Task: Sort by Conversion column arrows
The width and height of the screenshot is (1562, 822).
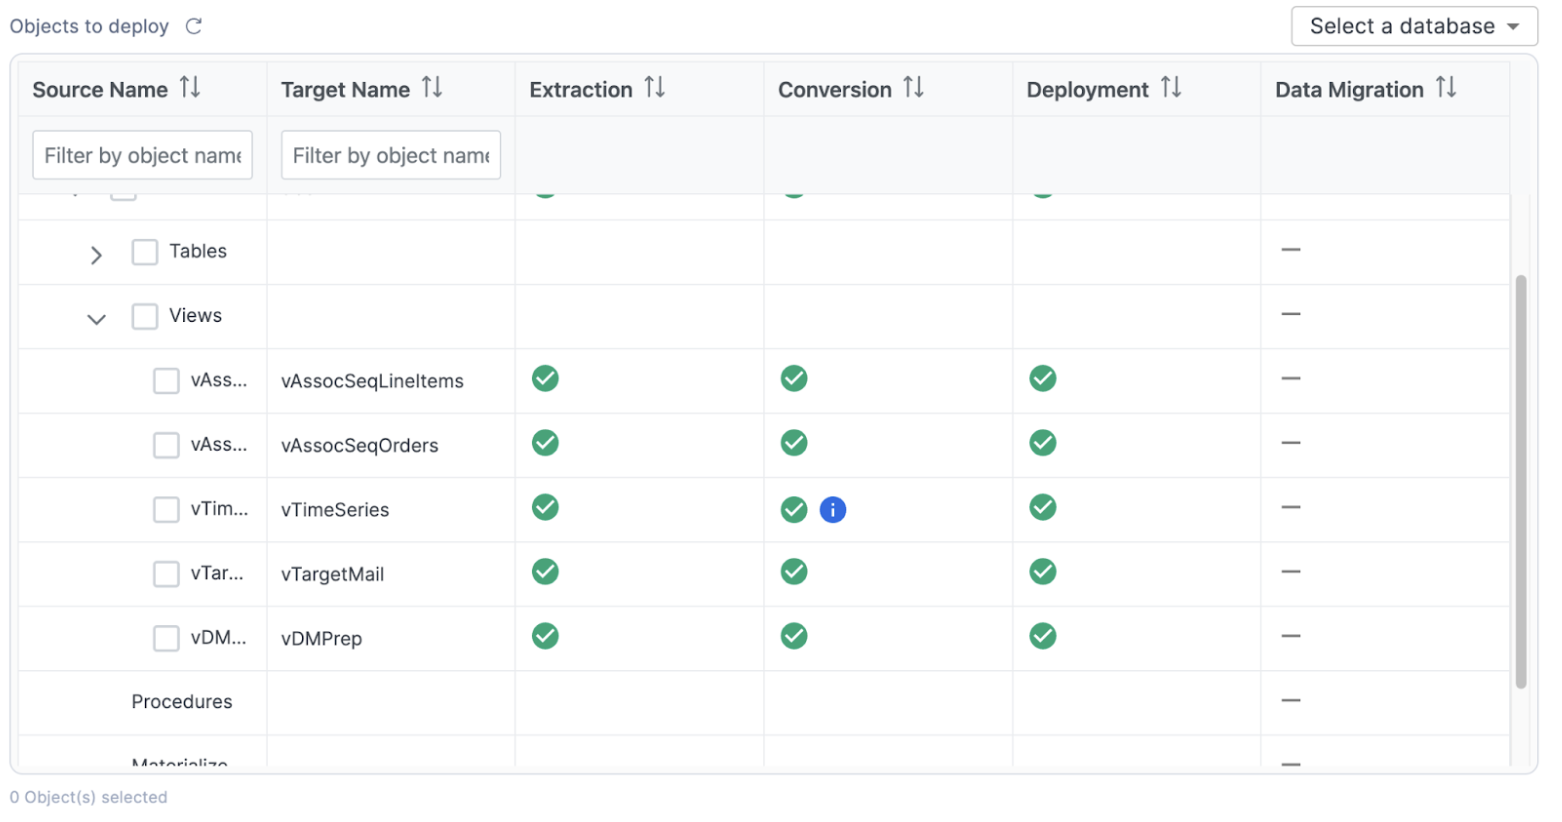Action: [913, 89]
